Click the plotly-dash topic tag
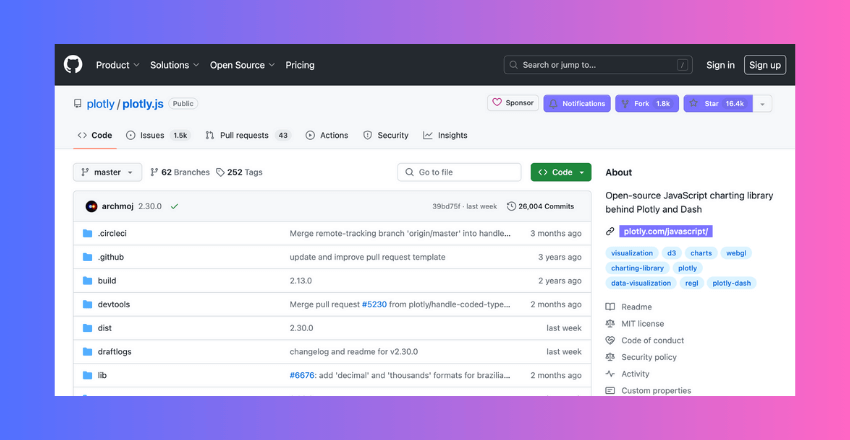 [x=732, y=283]
